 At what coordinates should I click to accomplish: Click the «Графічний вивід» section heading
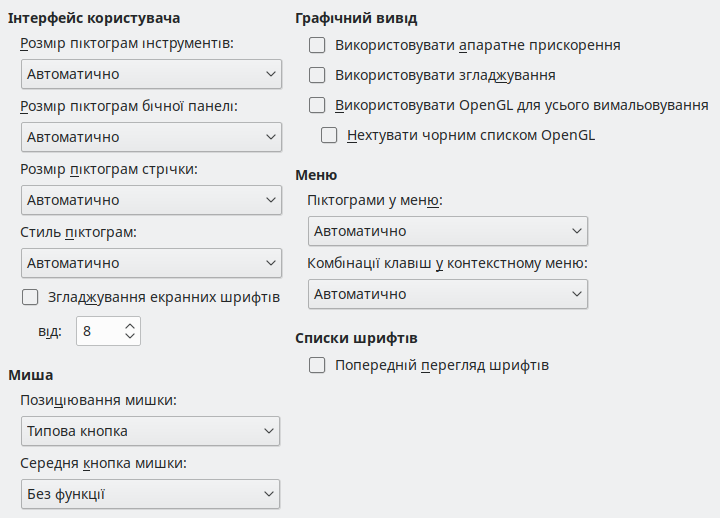click(357, 18)
